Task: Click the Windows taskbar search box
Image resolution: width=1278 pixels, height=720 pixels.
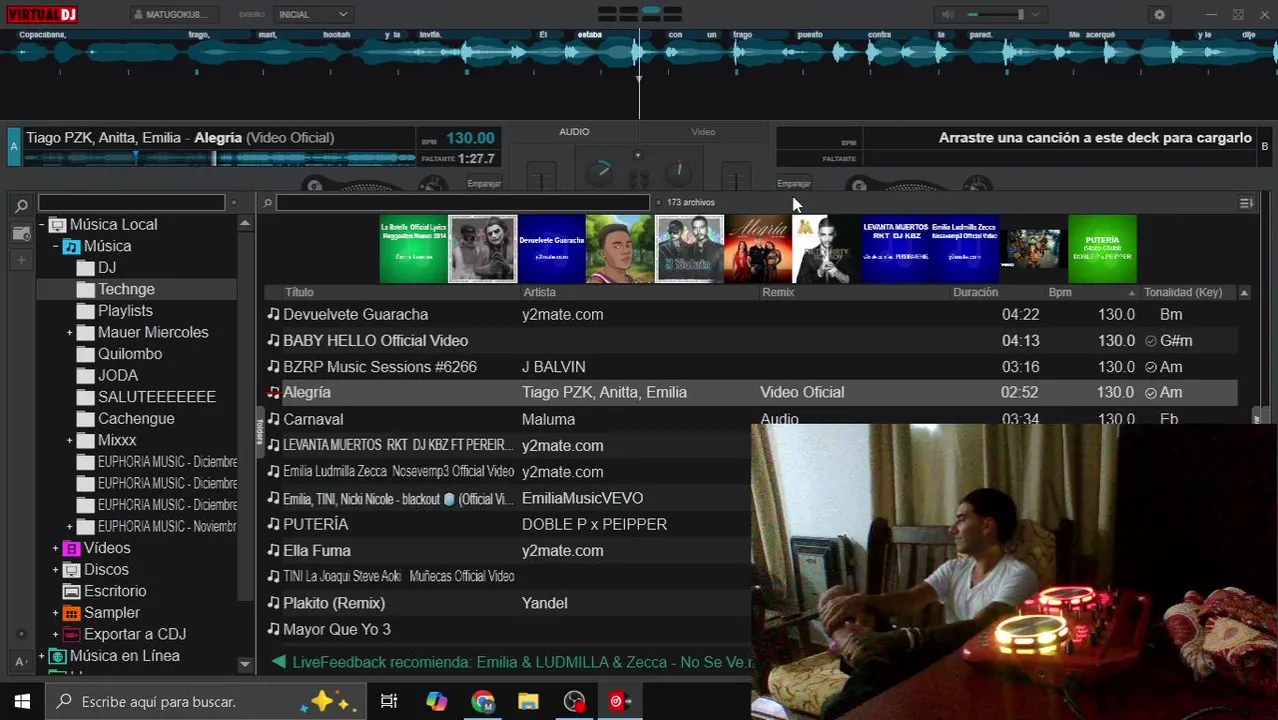Action: (205, 702)
